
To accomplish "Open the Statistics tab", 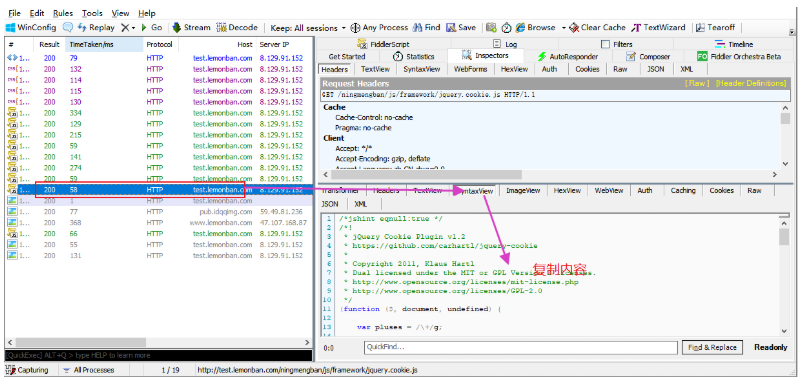I will tap(413, 56).
